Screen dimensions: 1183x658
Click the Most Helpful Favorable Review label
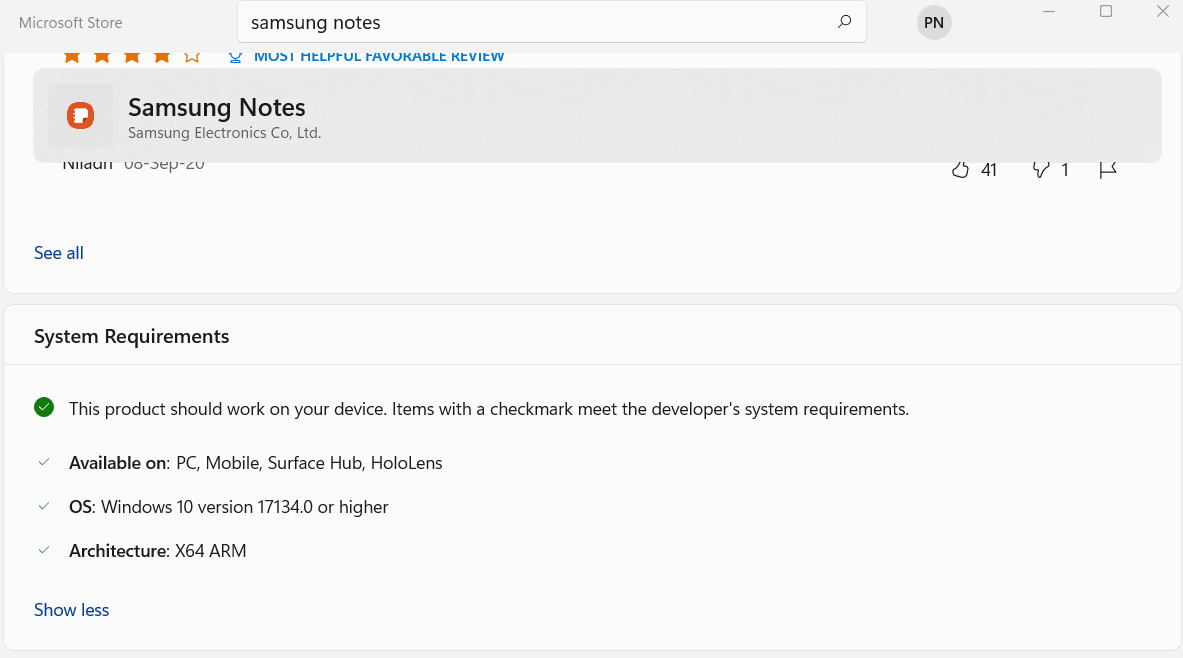coord(379,57)
